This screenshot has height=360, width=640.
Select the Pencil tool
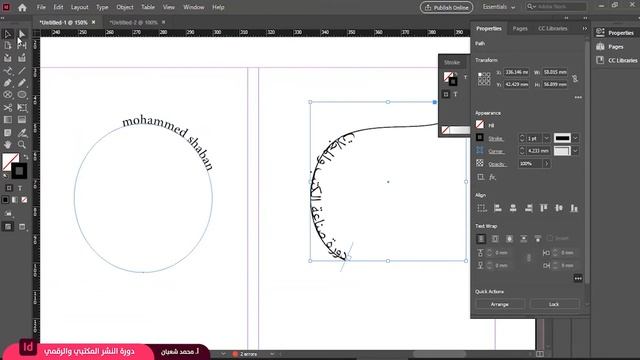point(22,83)
